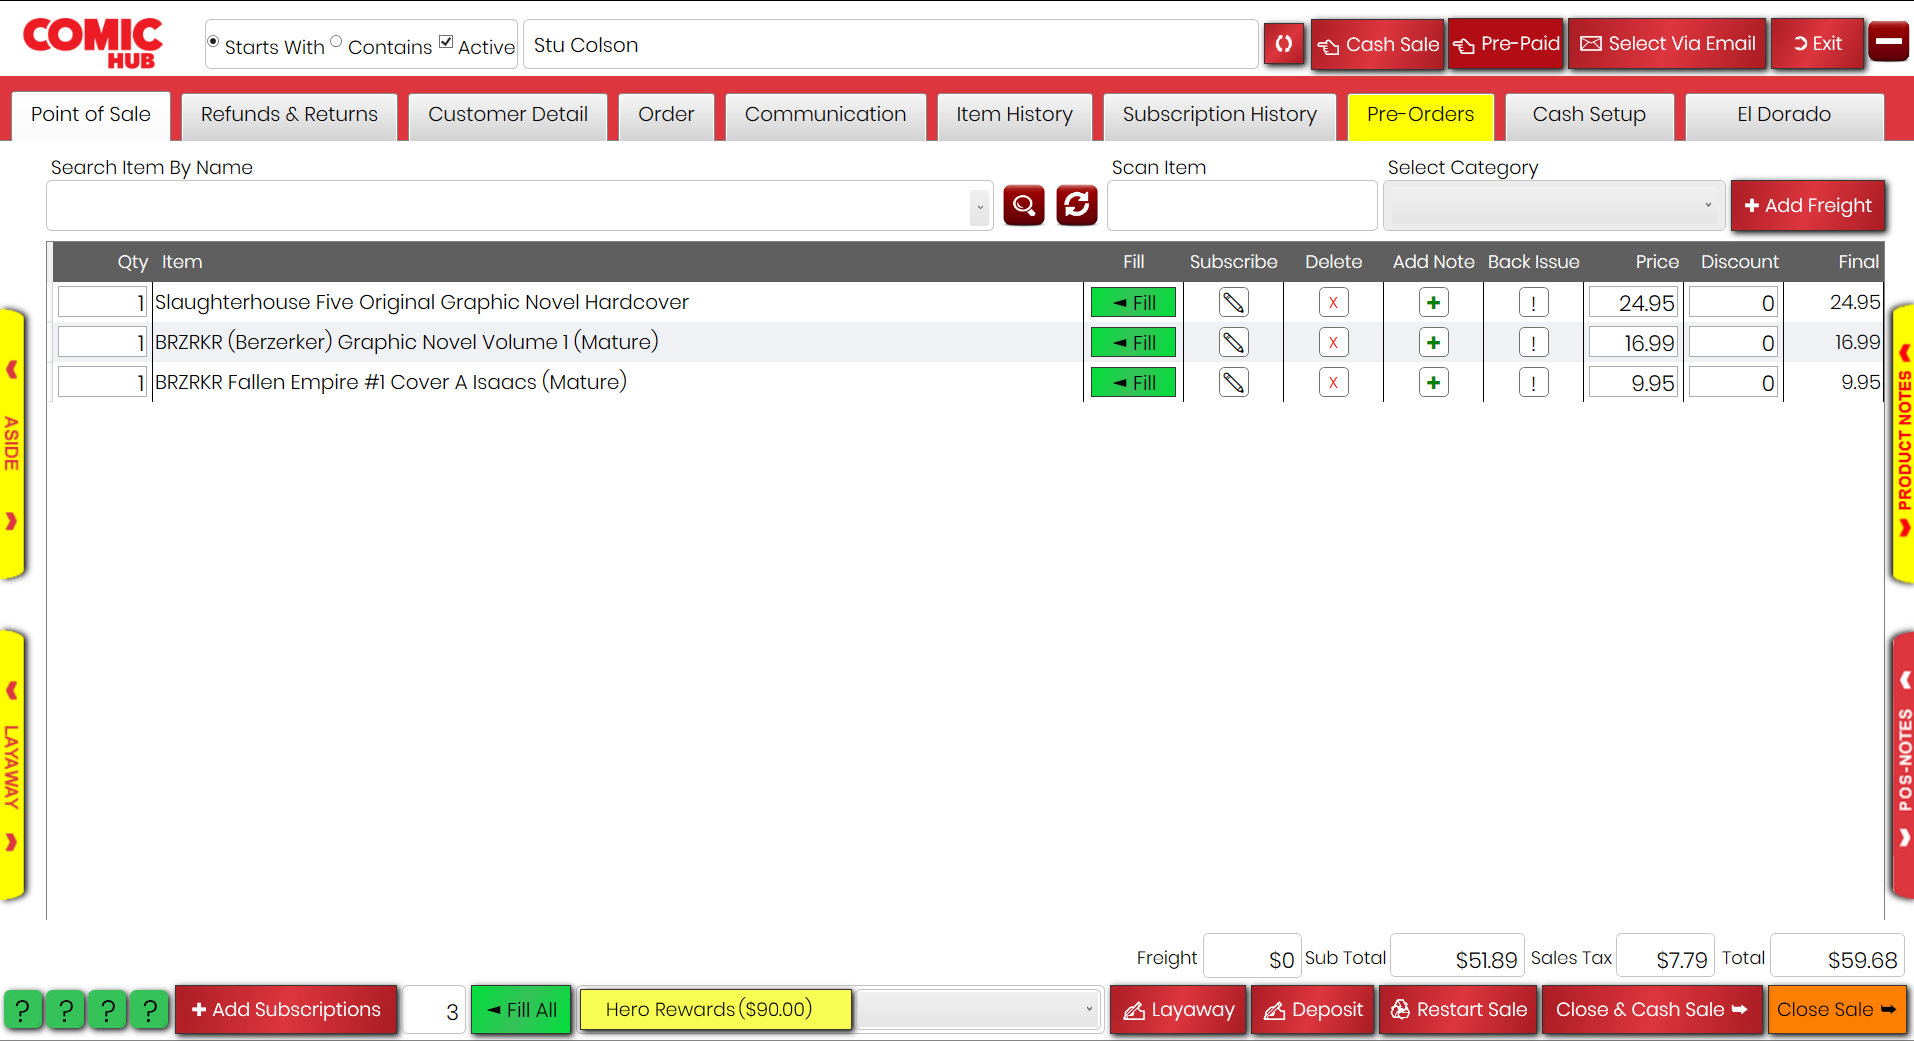Open the Customer Detail tab
1914x1041 pixels.
pyautogui.click(x=508, y=115)
